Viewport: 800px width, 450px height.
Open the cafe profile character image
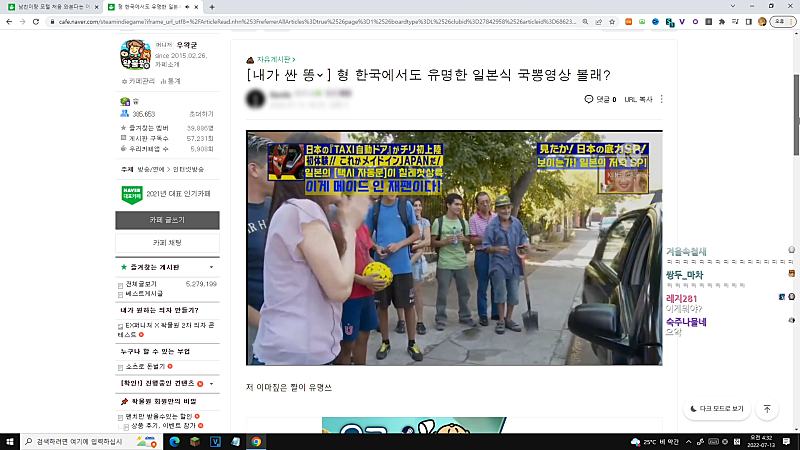click(135, 55)
